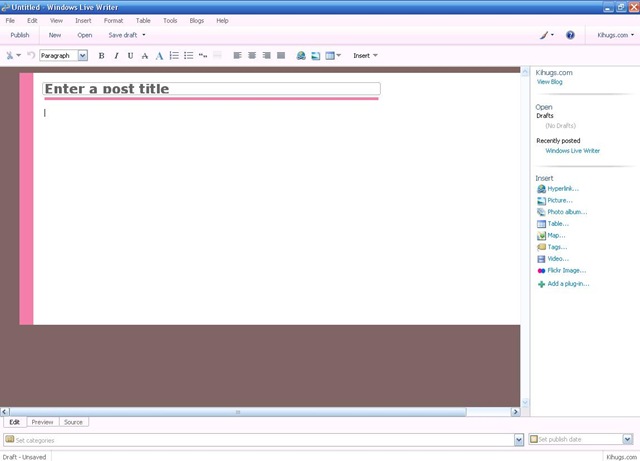This screenshot has height=461, width=640.
Task: Click Picture... in Insert sidebar
Action: pos(560,200)
